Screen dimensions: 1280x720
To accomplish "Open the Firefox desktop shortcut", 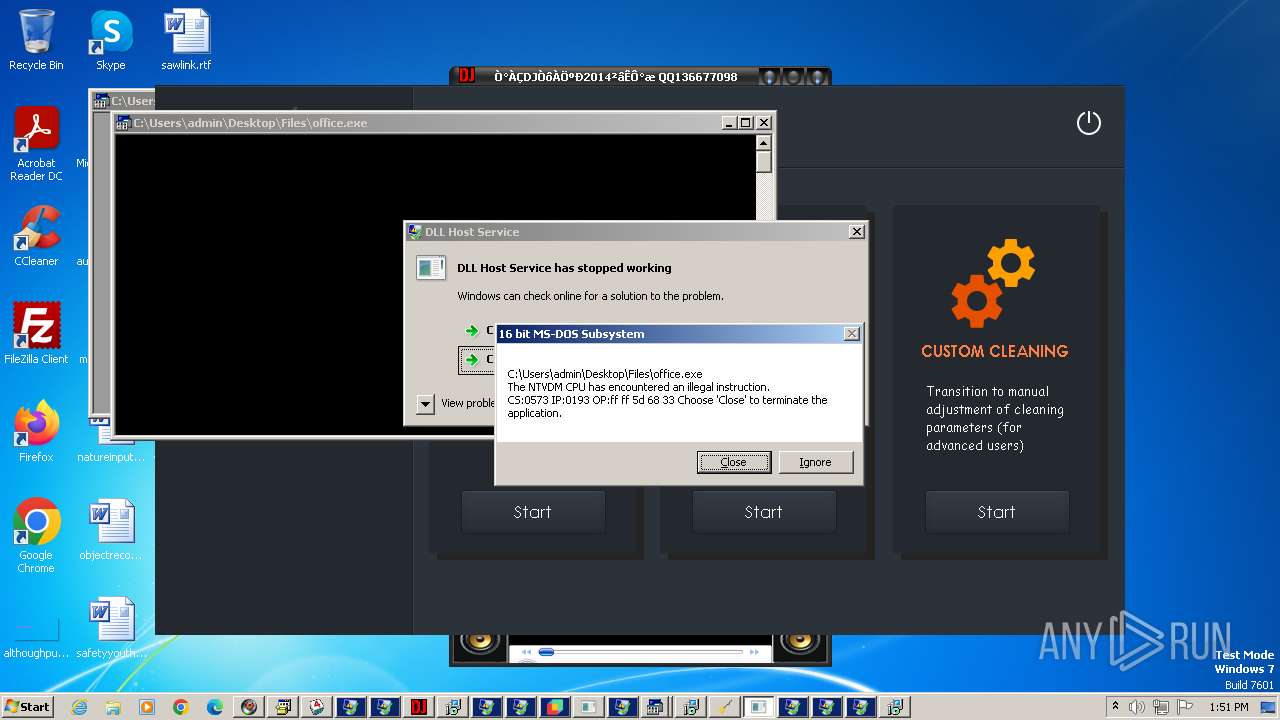I will click(36, 431).
